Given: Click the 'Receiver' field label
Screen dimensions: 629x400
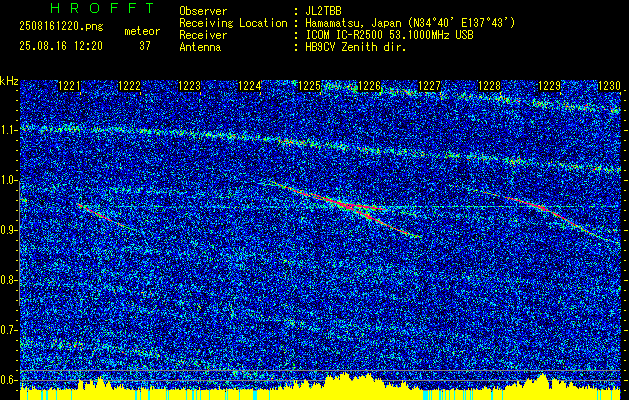Looking at the screenshot, I should pyautogui.click(x=203, y=35).
